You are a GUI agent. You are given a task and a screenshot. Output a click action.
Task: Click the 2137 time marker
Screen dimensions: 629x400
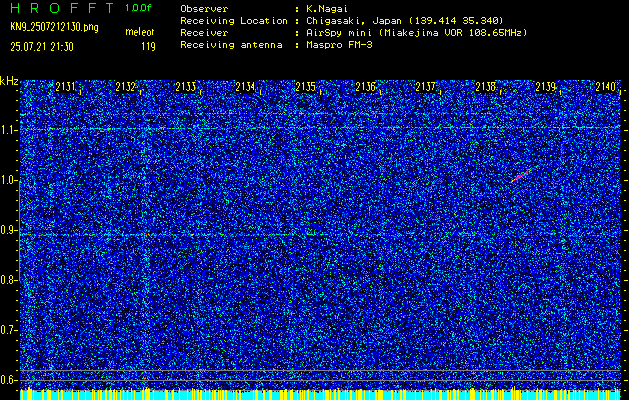pyautogui.click(x=426, y=87)
